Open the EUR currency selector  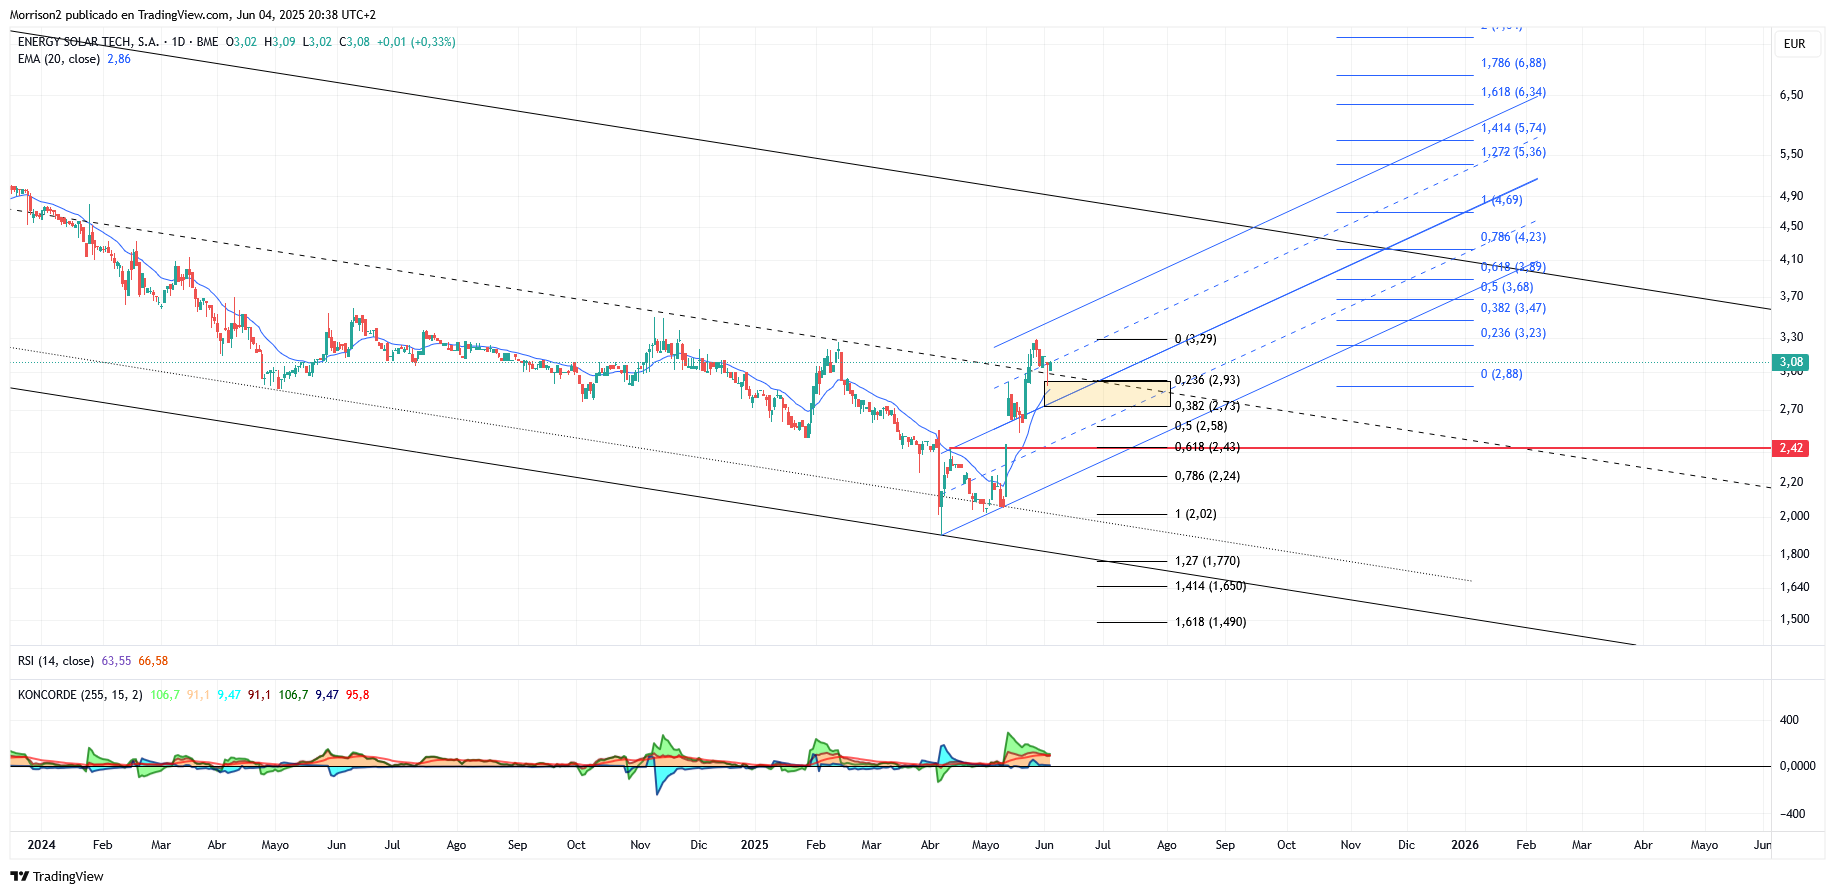pyautogui.click(x=1795, y=44)
